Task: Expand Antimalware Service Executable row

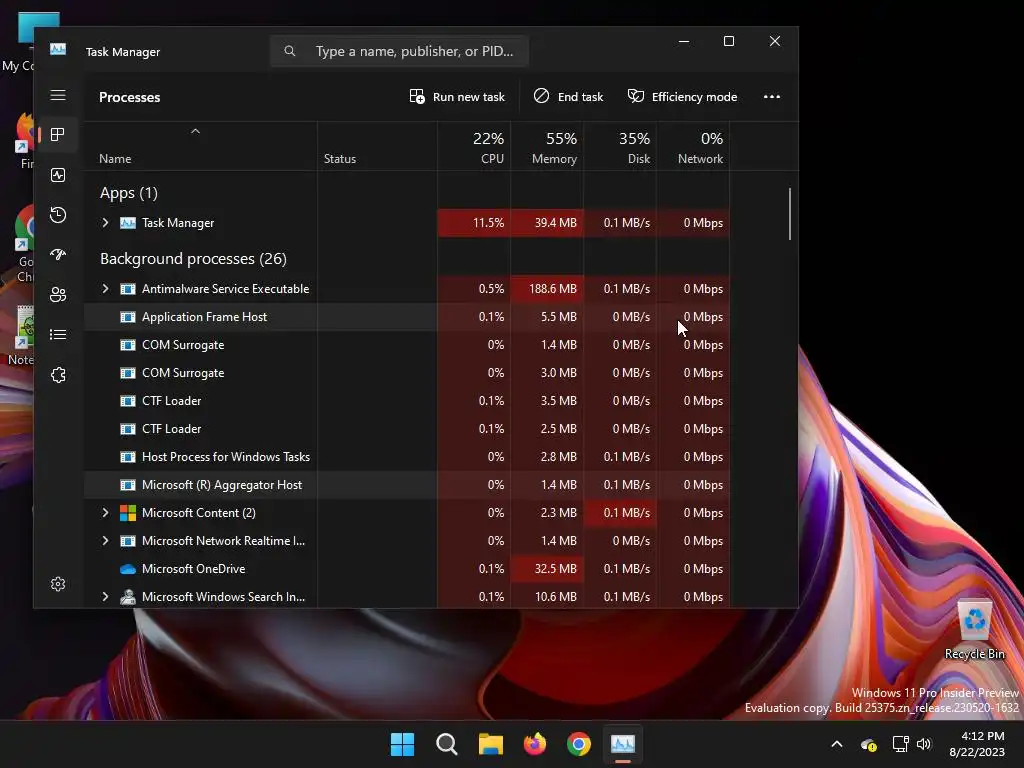Action: [x=105, y=289]
